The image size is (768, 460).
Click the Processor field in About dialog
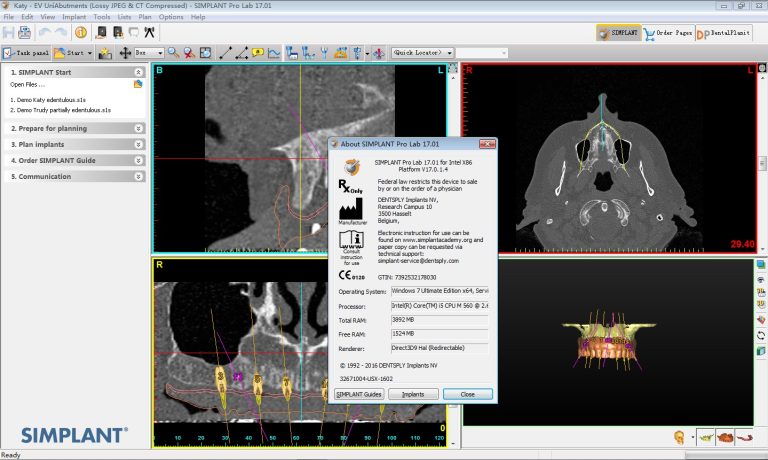(x=440, y=306)
